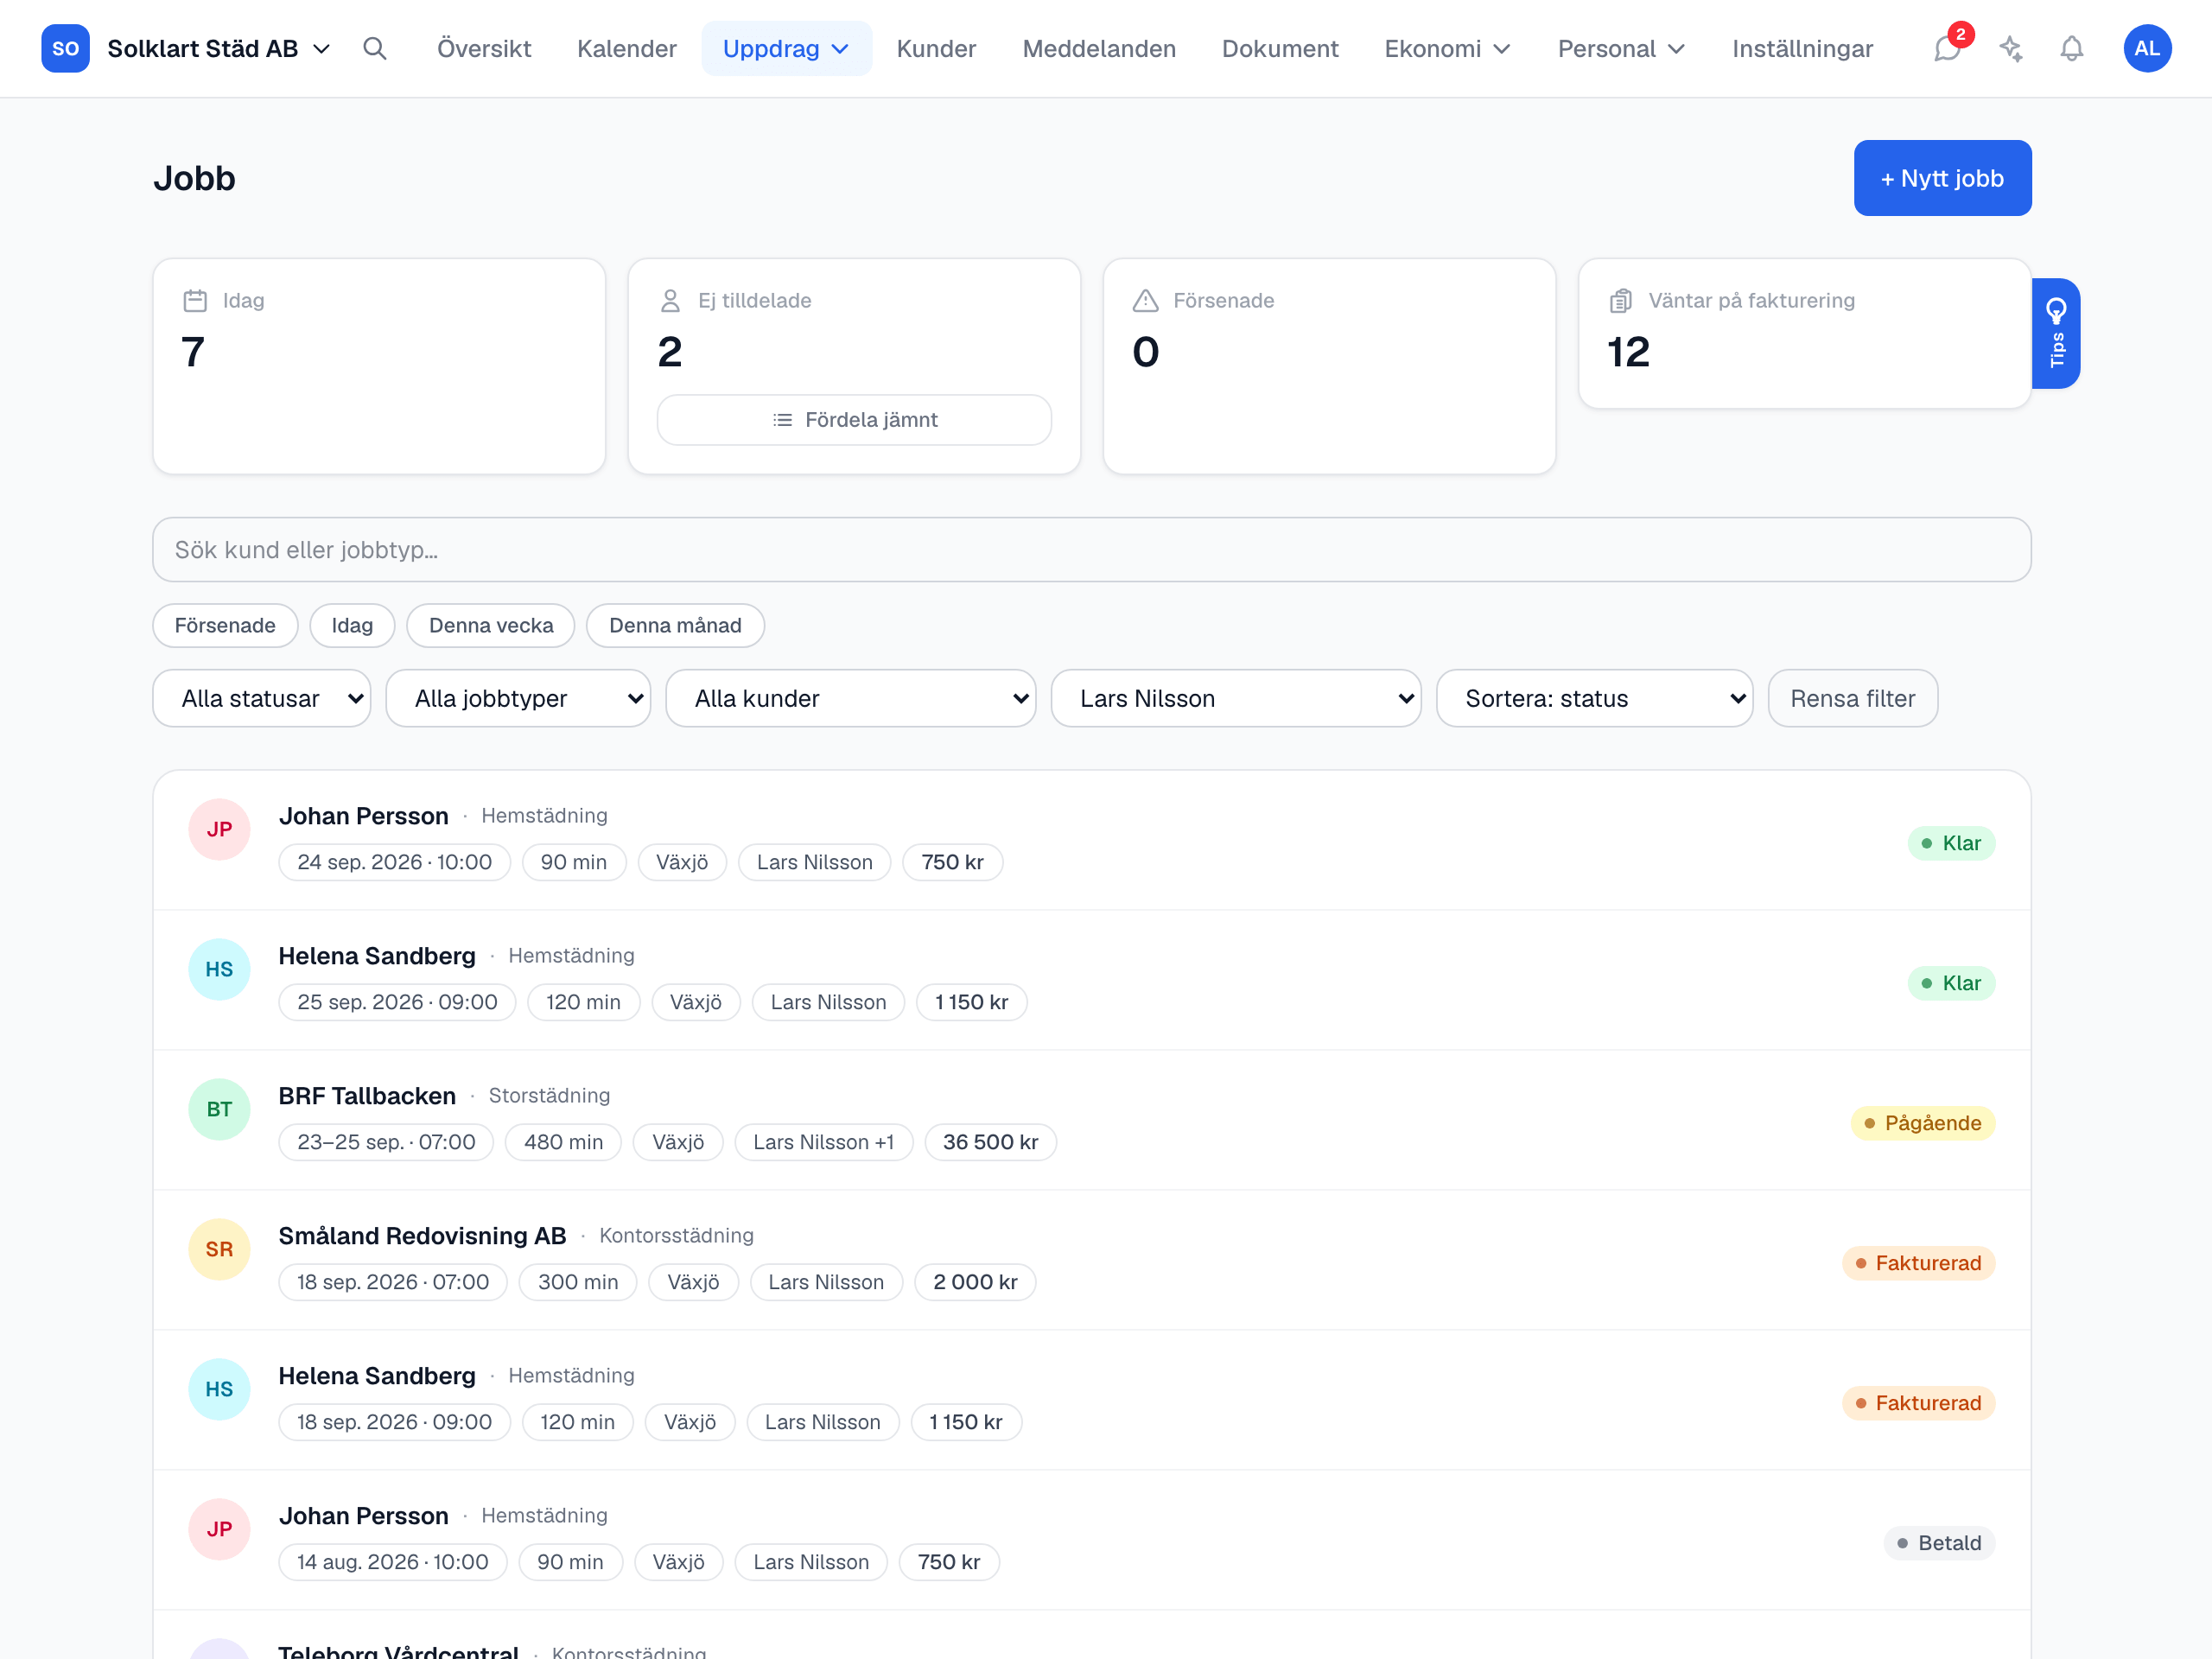Screen dimensions: 2212x1659
Task: Open the AL user avatar menu
Action: 2147,48
